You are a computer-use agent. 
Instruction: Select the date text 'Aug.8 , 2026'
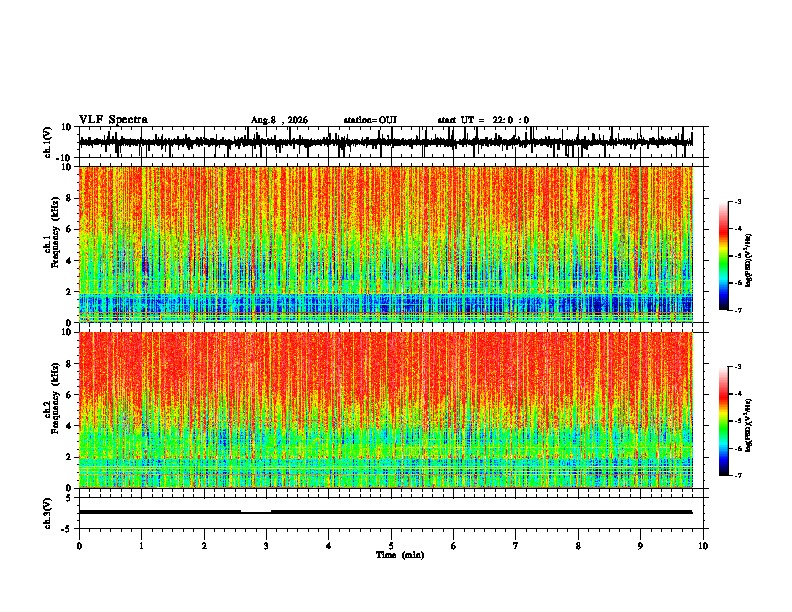click(279, 120)
